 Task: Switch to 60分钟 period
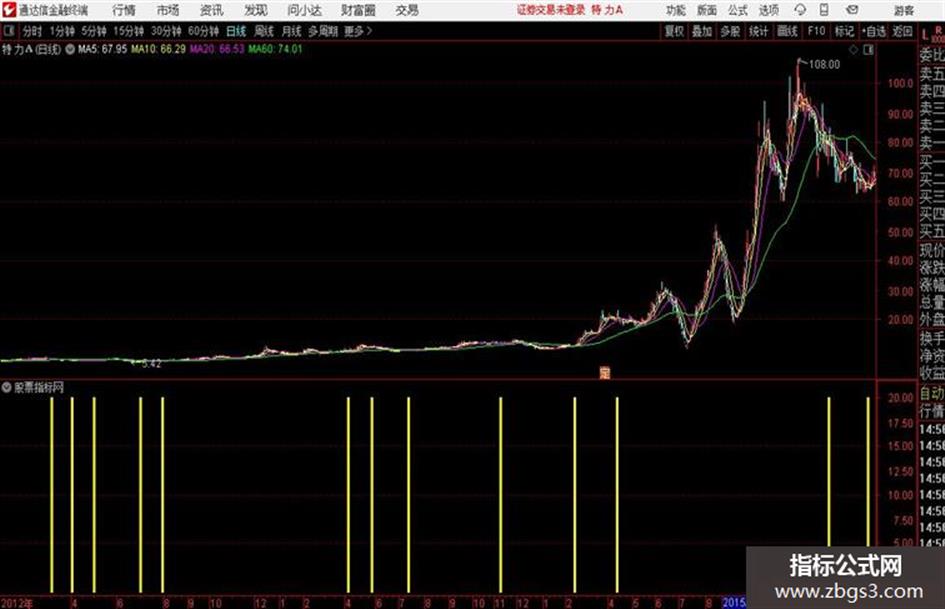pyautogui.click(x=204, y=31)
